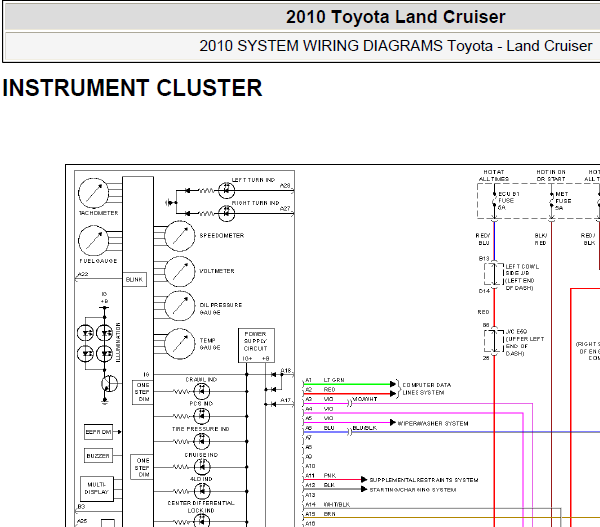Click the 'RIGHT TURN IND' label
The width and height of the screenshot is (600, 527).
click(x=256, y=203)
